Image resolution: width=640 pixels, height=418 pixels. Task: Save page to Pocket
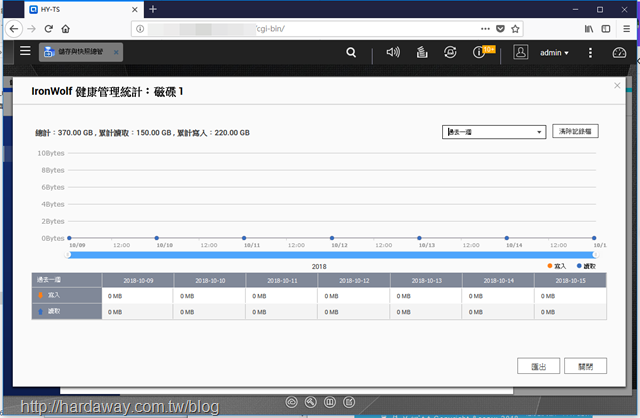500,29
